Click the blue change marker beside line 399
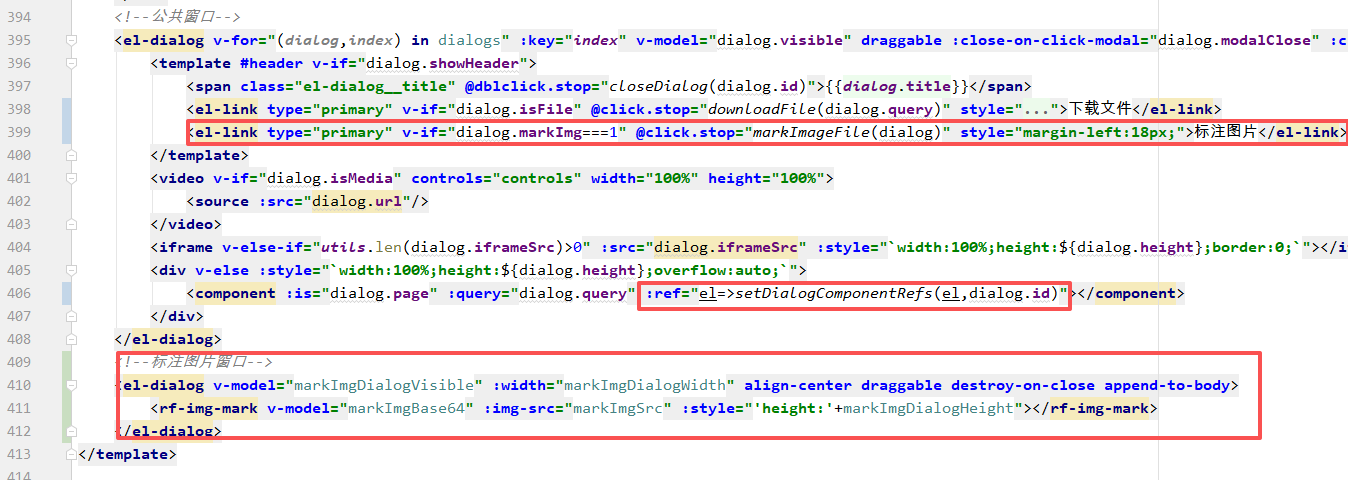The width and height of the screenshot is (1348, 480). 66,132
